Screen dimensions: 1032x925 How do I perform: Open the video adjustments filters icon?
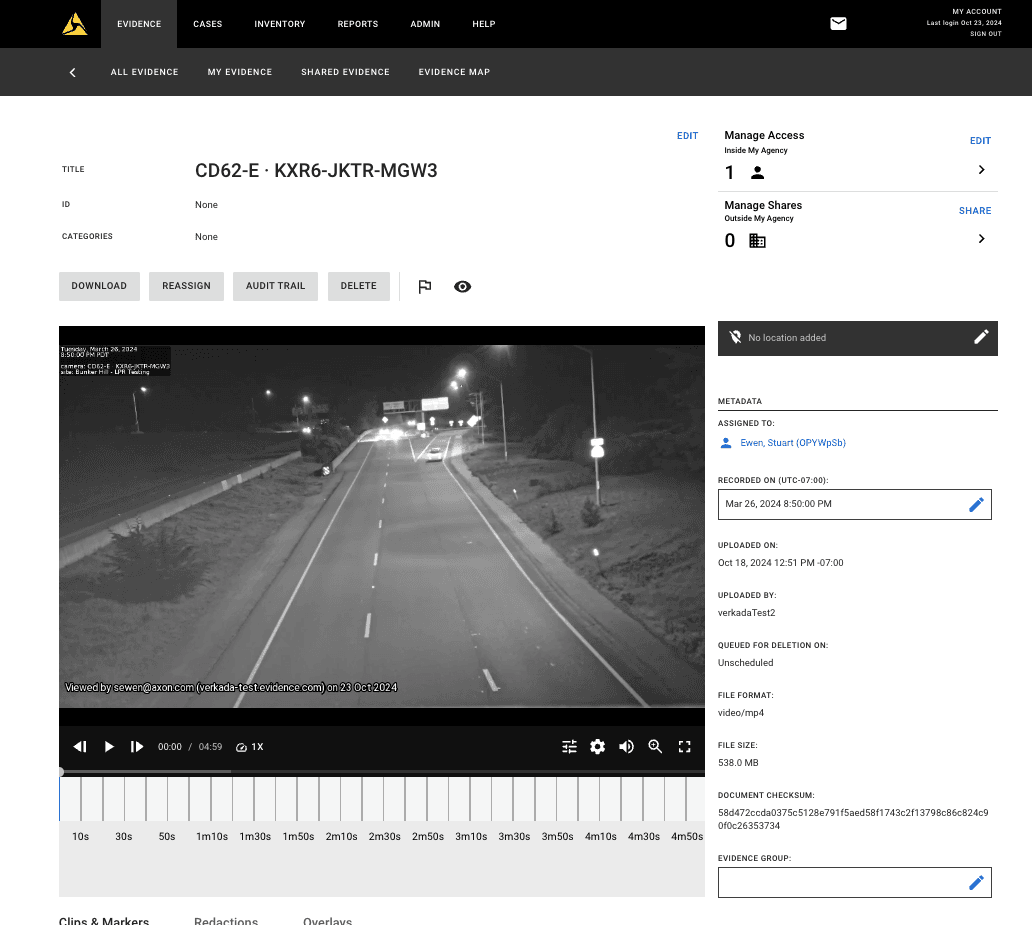click(x=569, y=746)
